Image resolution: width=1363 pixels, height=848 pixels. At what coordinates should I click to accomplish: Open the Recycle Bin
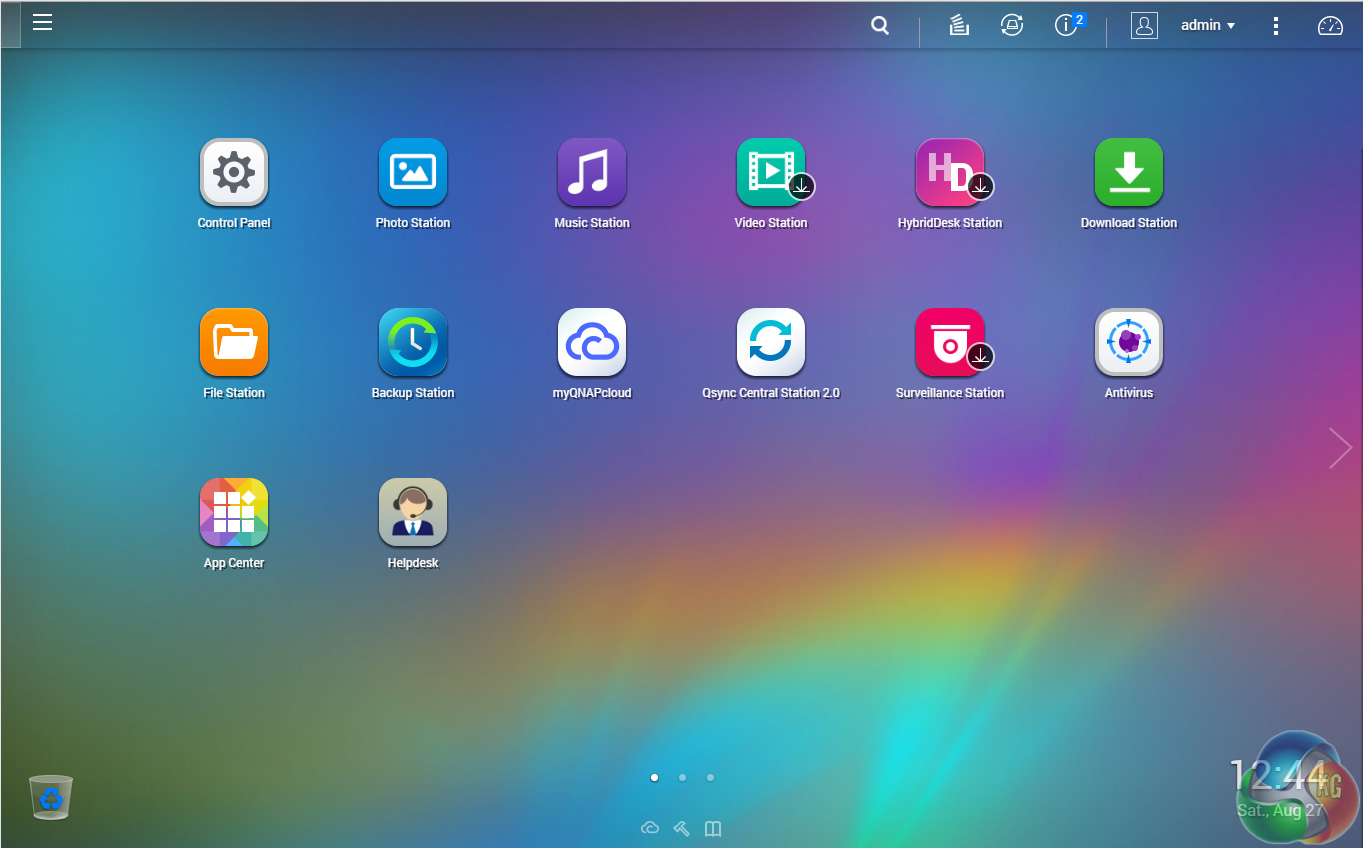[51, 797]
